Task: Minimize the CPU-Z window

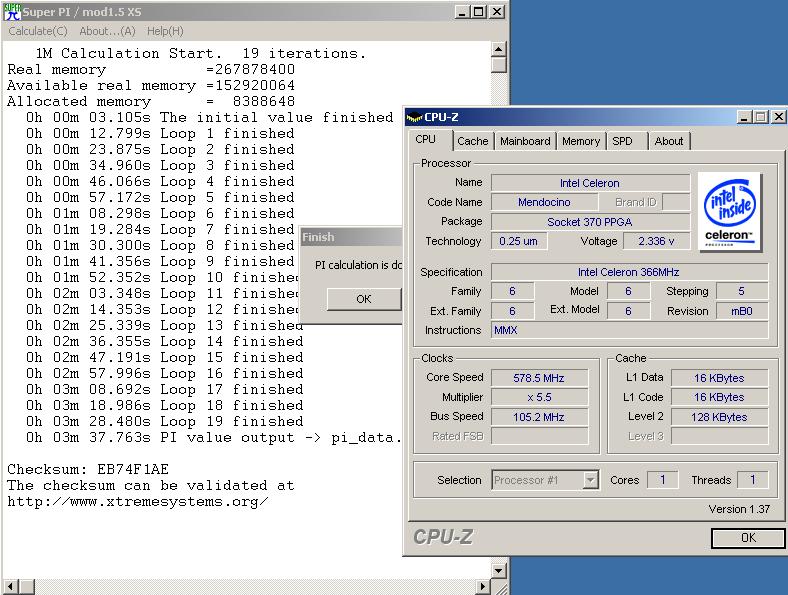Action: pyautogui.click(x=744, y=117)
